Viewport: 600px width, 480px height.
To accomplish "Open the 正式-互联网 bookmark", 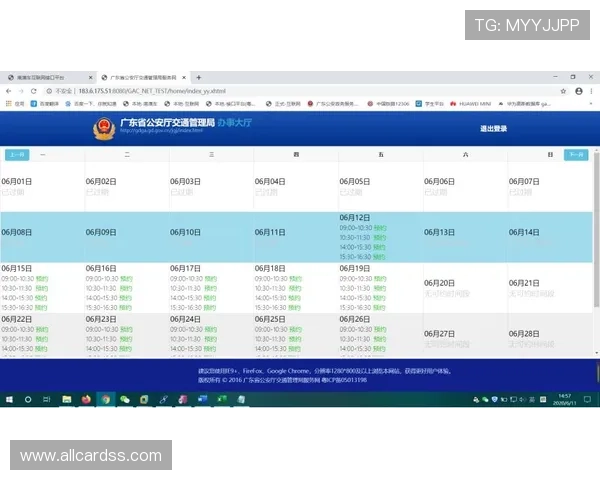I will click(283, 104).
